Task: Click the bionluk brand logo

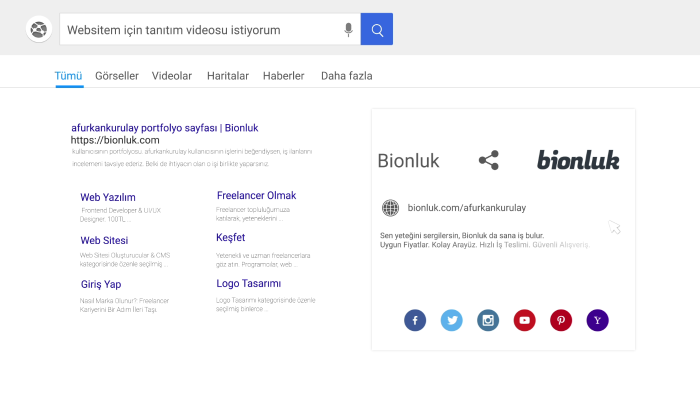Action: 578,160
